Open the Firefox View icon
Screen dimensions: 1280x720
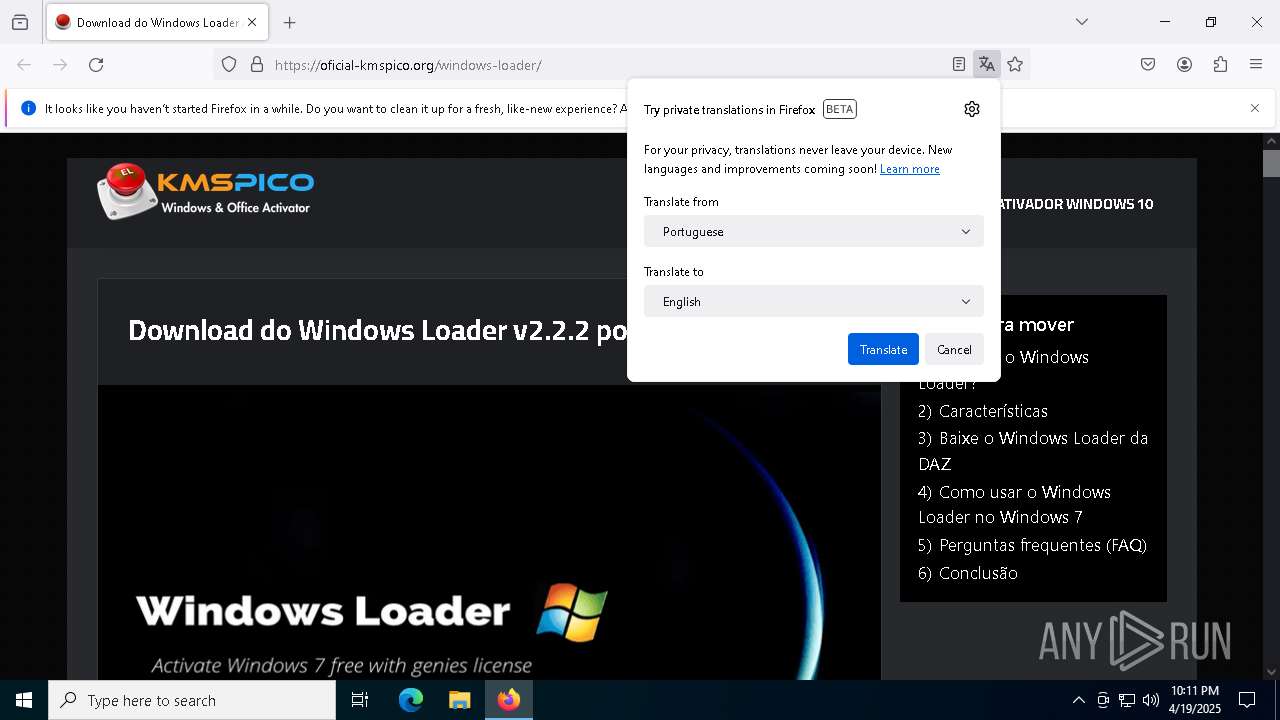20,22
